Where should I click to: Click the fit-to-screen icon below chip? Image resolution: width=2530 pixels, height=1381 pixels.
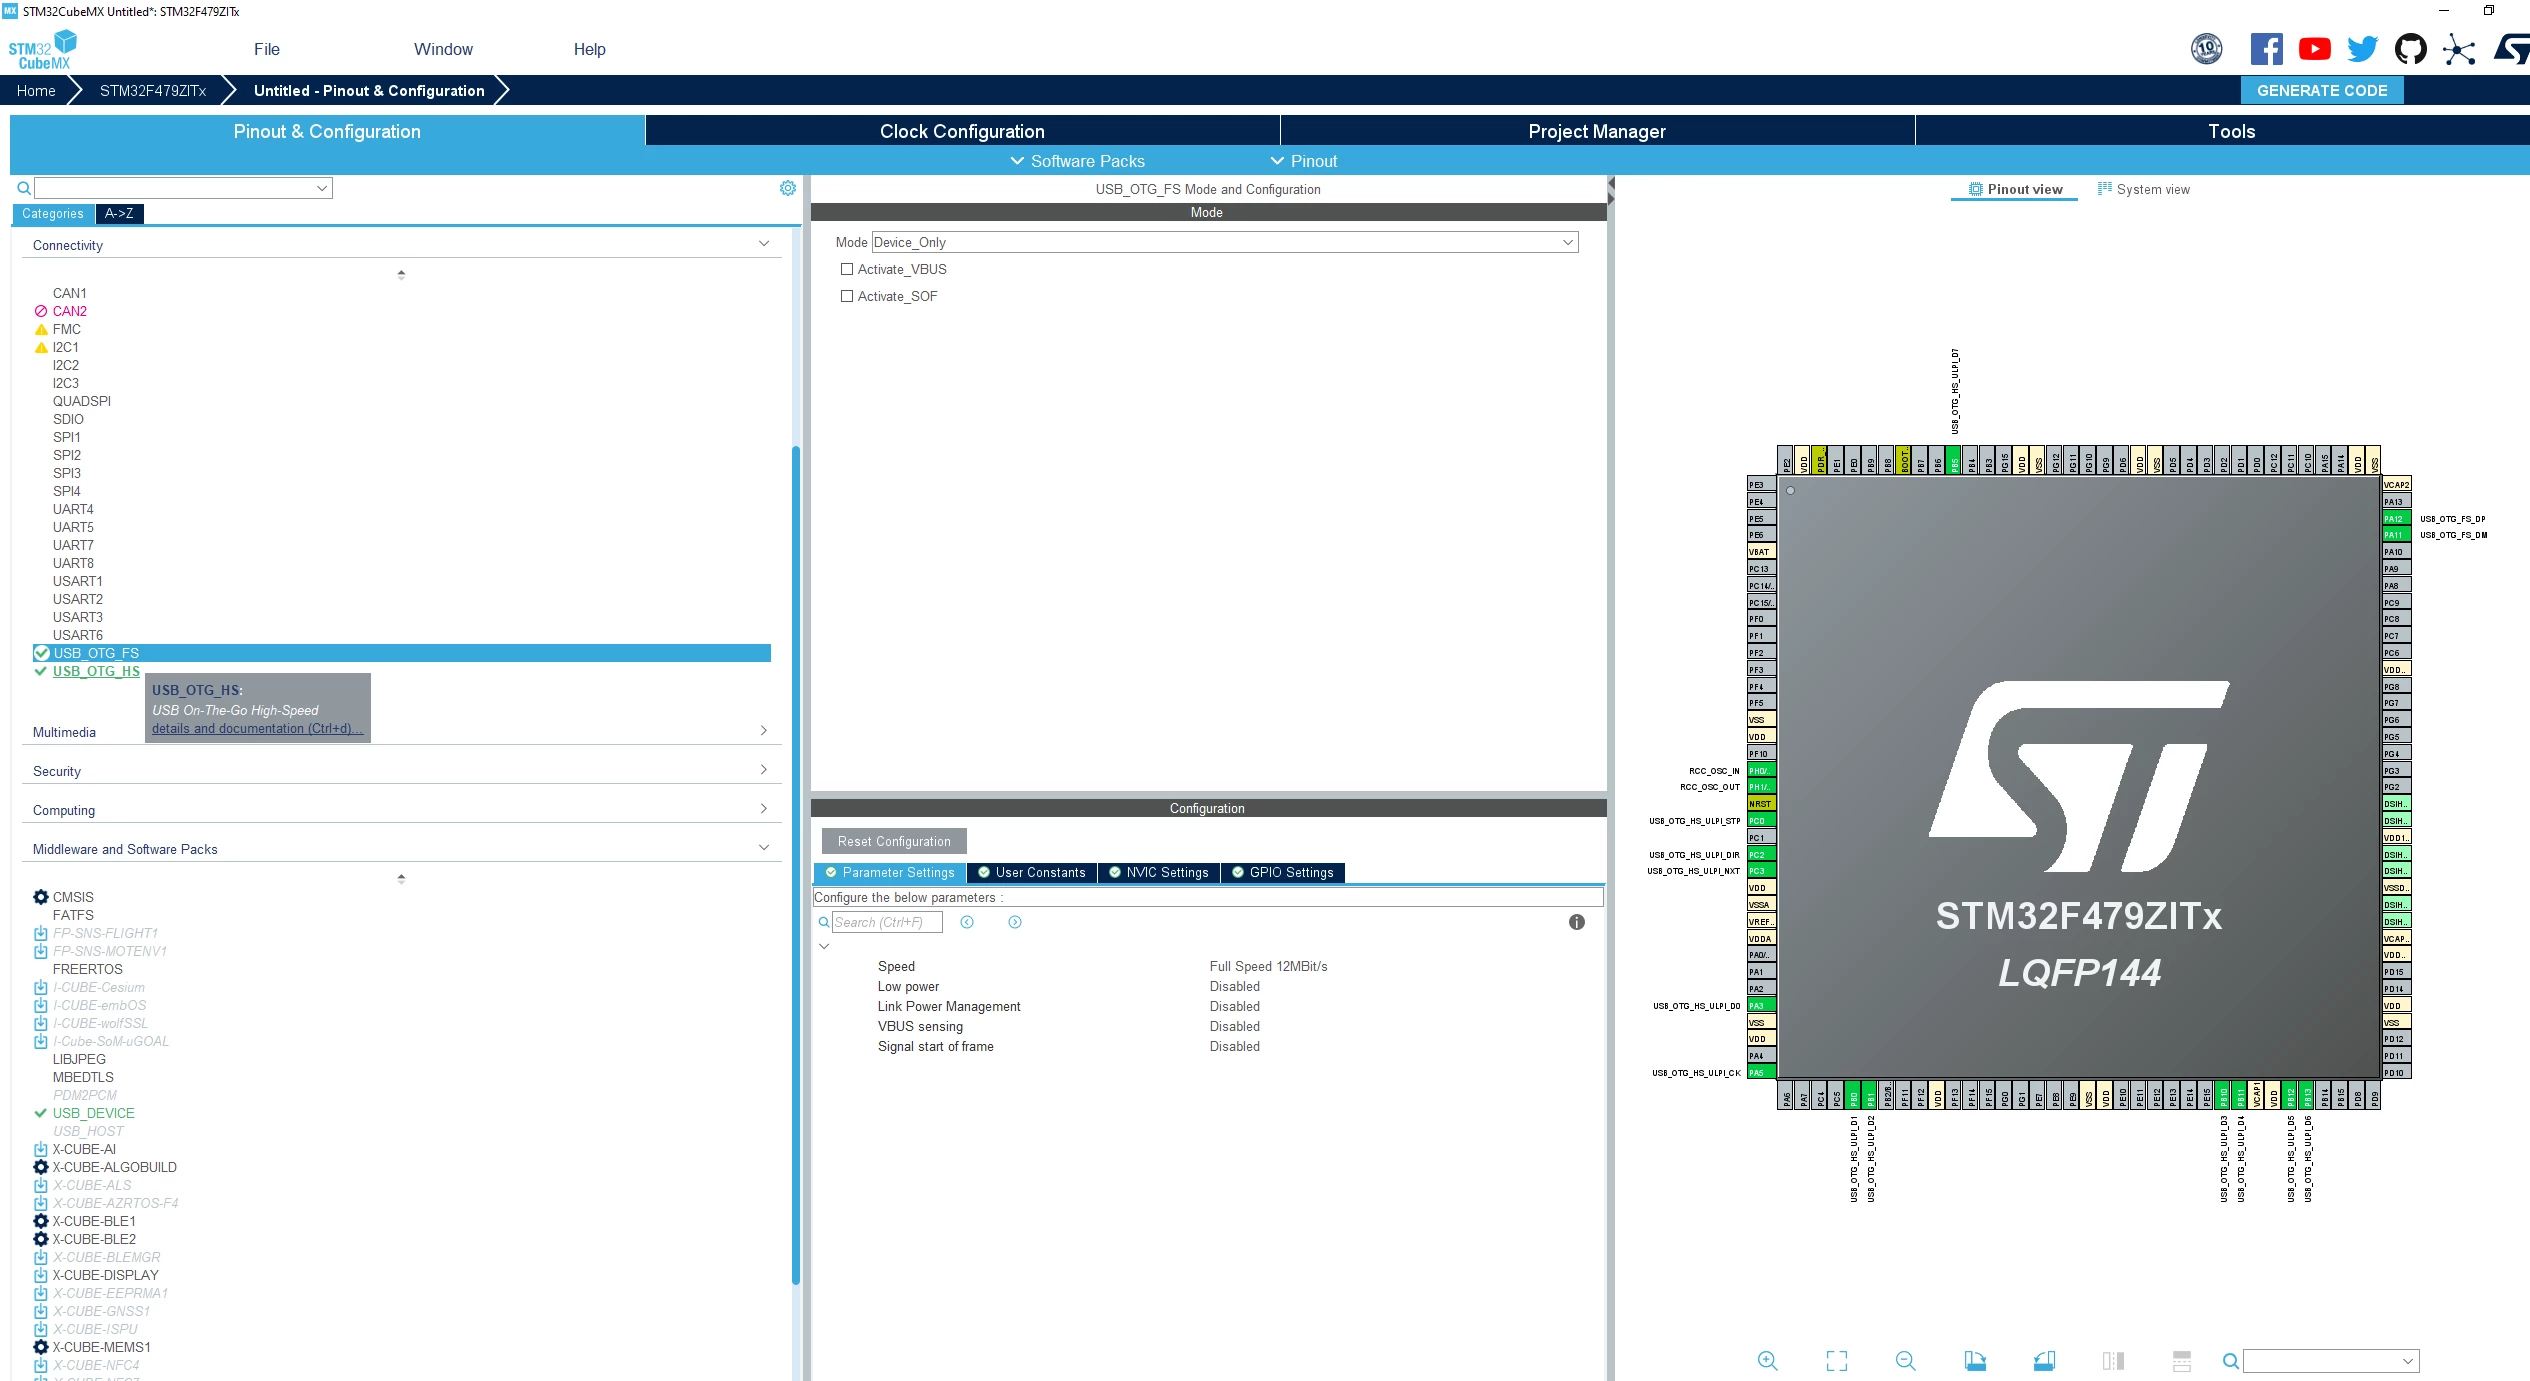coord(1836,1360)
